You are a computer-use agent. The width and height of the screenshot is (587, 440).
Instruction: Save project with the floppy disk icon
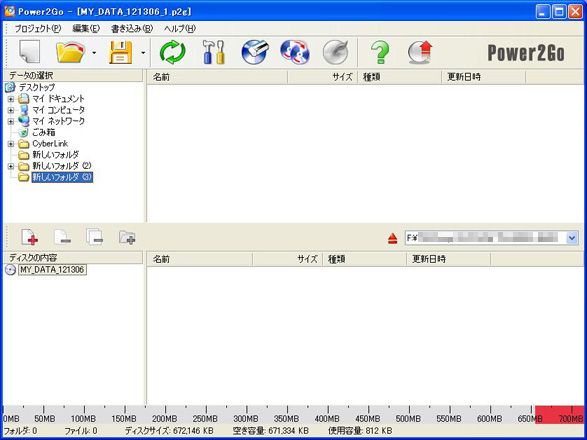[121, 52]
